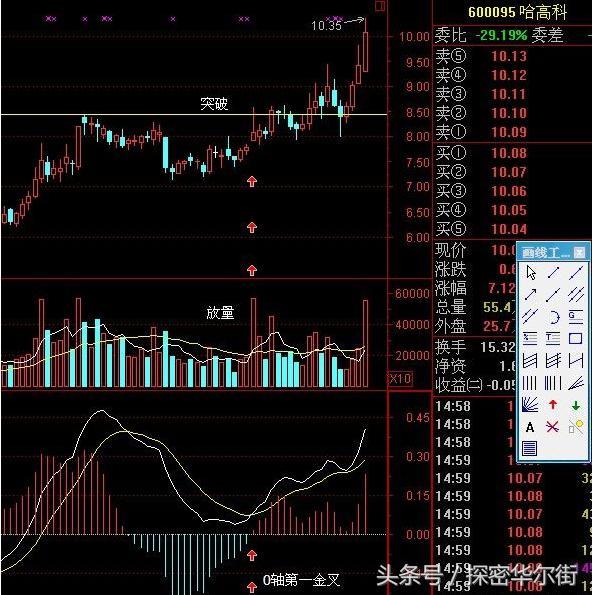
Task: Click the stock title 600095 哈高科
Action: (x=517, y=12)
